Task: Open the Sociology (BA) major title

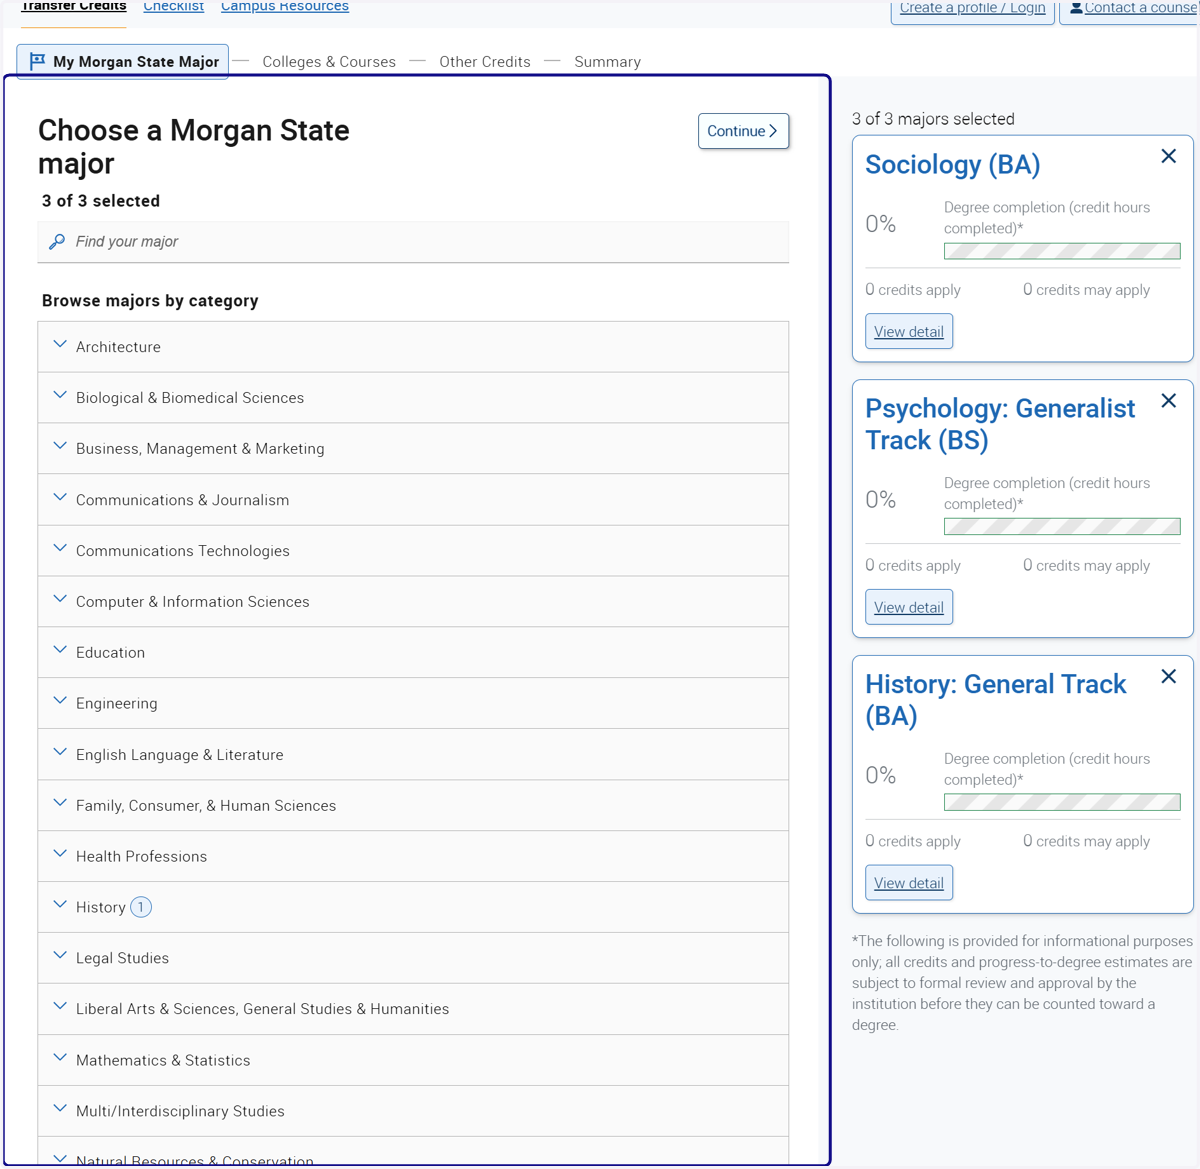Action: 952,165
